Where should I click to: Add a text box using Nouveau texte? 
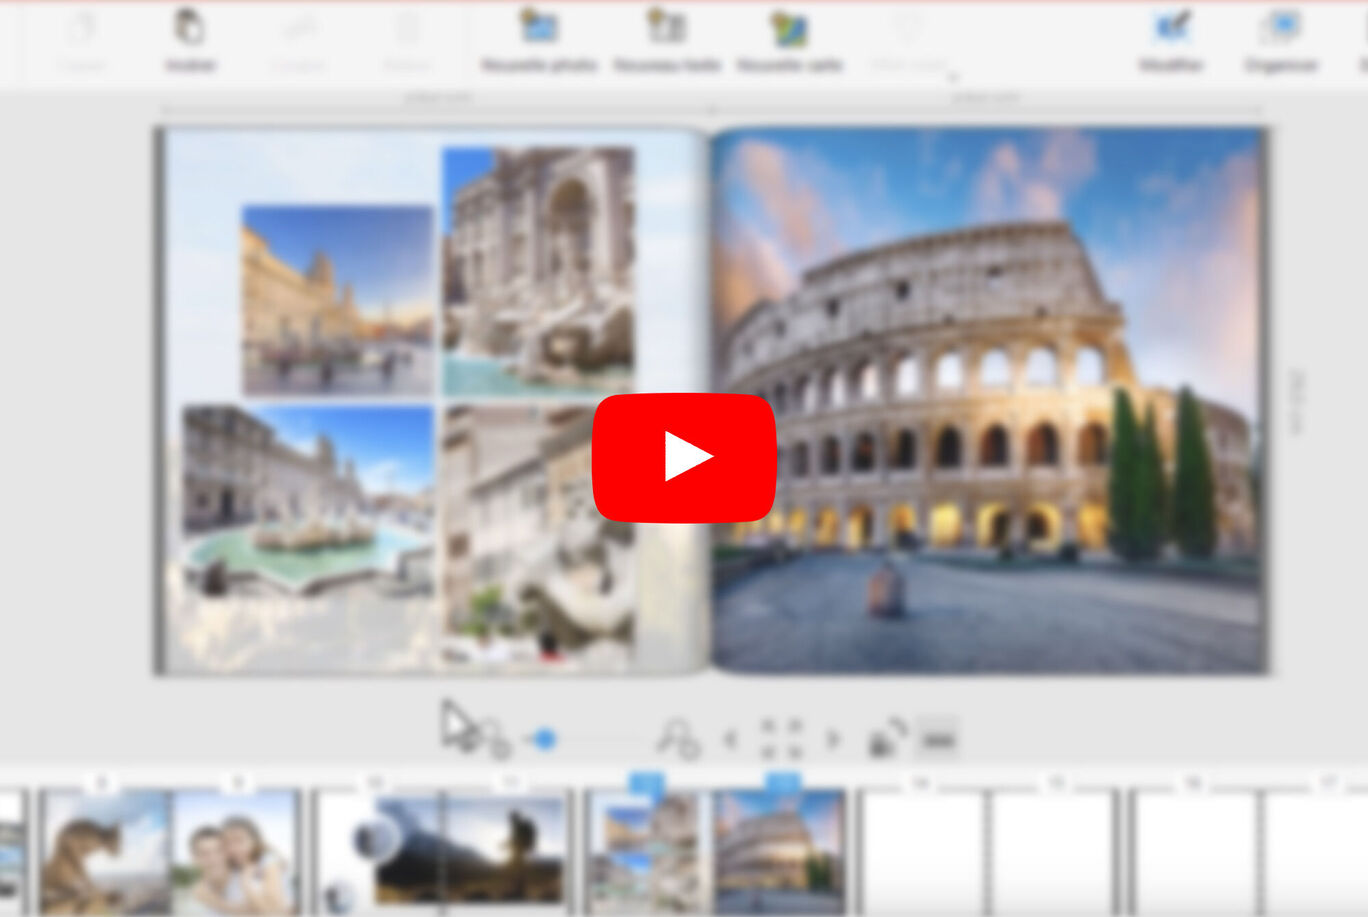point(665,40)
